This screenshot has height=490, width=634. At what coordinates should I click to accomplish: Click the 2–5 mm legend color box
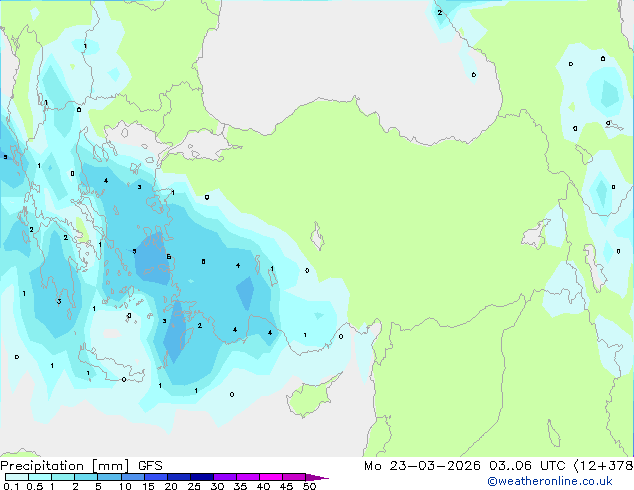(x=86, y=477)
